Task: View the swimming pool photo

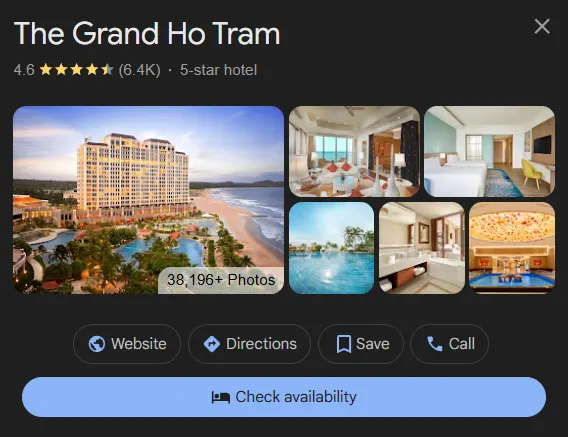Action: [331, 248]
